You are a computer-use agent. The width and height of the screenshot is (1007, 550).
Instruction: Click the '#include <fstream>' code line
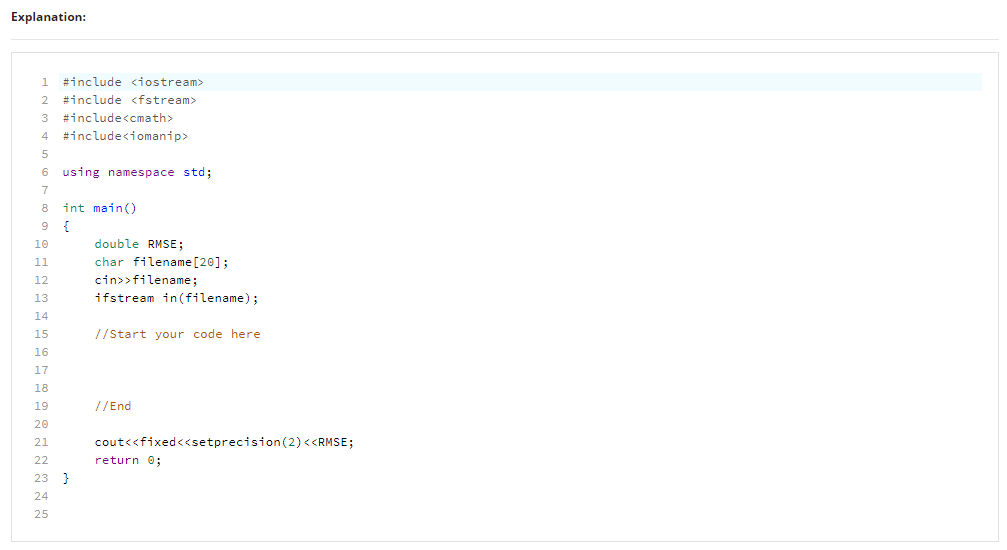[129, 100]
